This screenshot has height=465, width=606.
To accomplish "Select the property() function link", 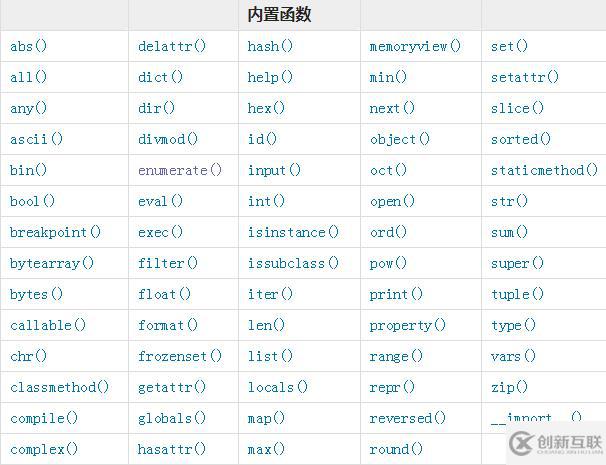I will click(407, 325).
